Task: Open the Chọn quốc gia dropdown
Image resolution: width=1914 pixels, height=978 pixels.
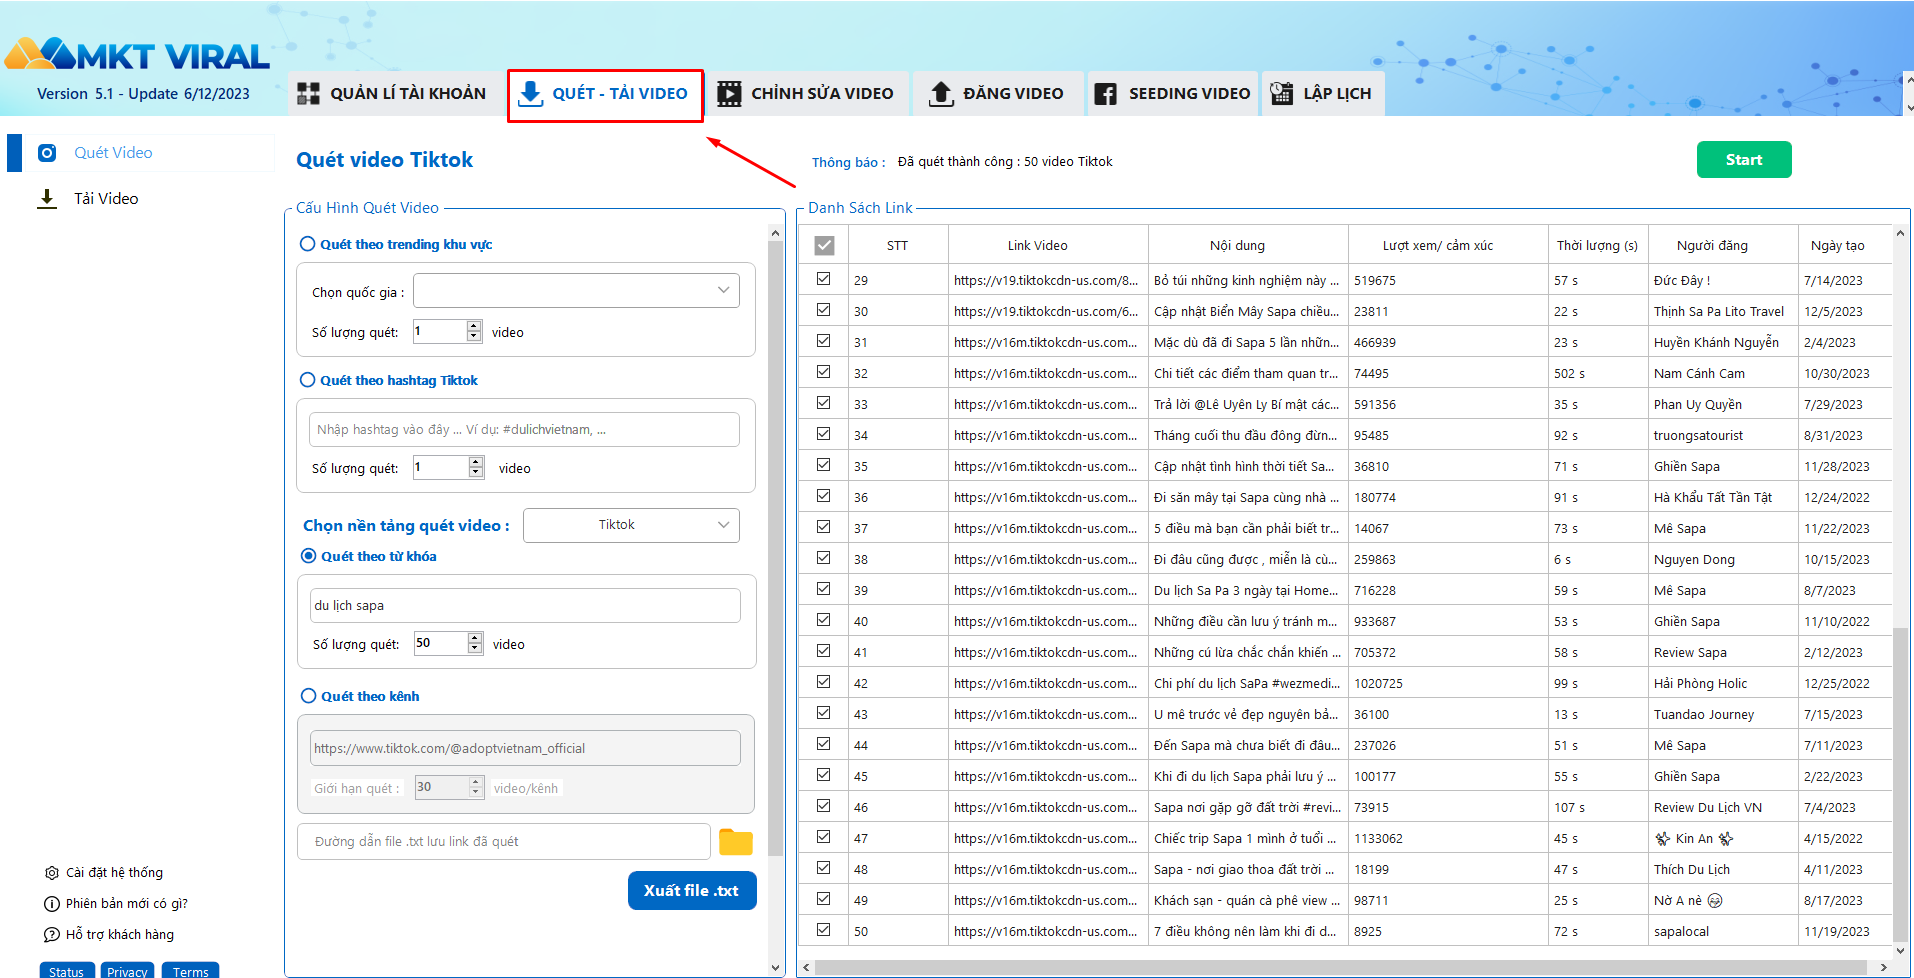Action: pos(577,291)
